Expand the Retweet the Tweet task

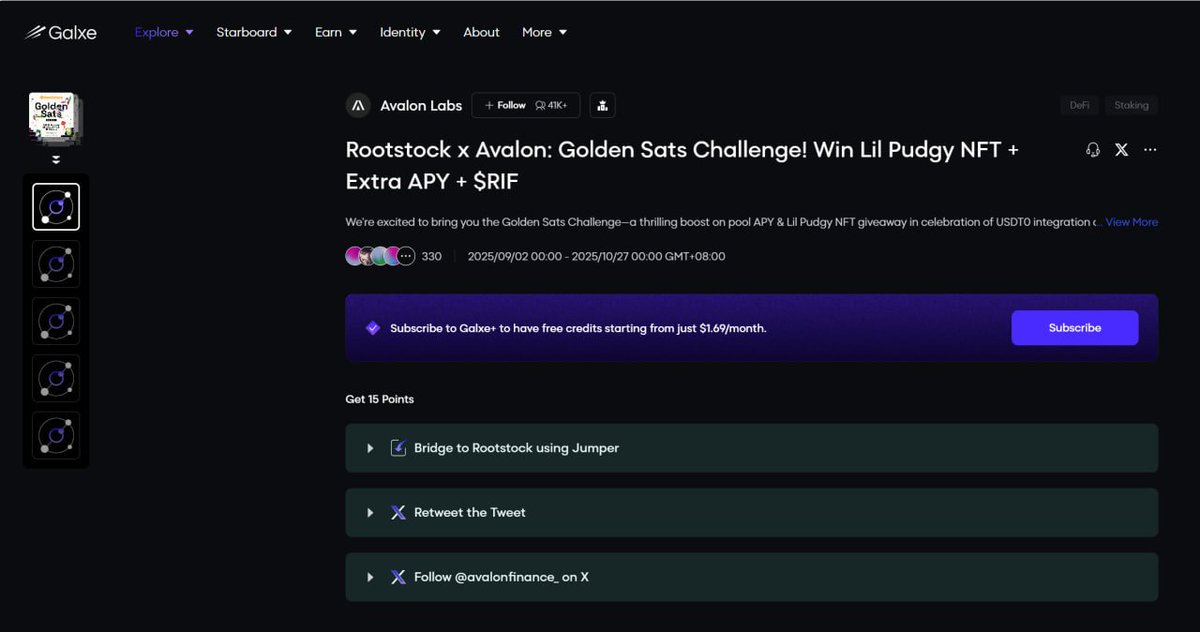370,512
